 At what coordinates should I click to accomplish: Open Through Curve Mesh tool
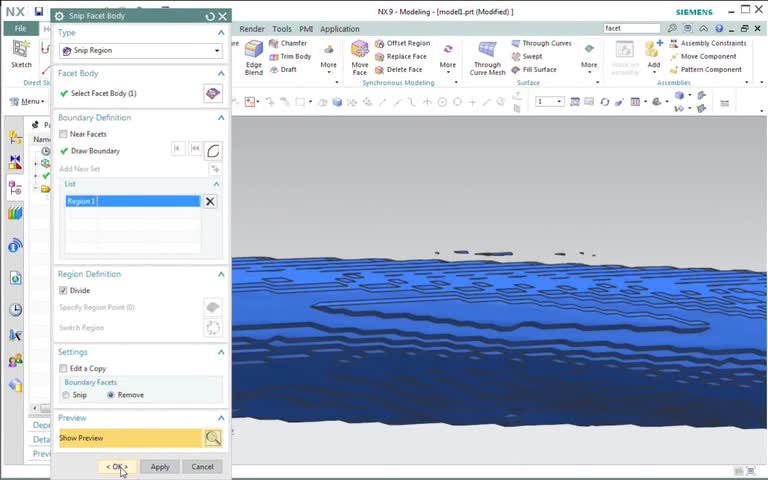pos(487,58)
